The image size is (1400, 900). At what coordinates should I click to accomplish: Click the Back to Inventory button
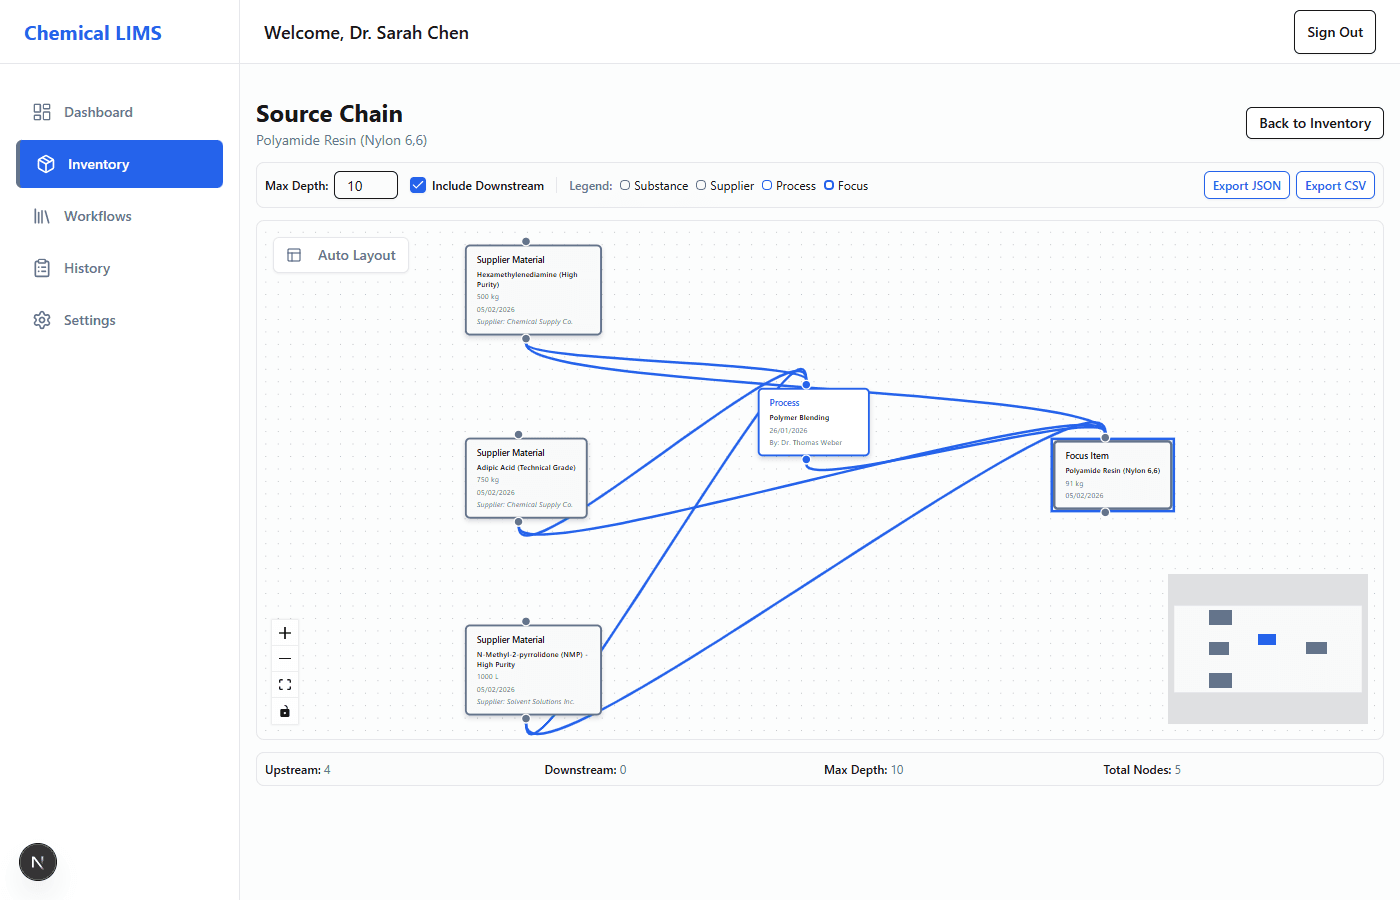1314,123
